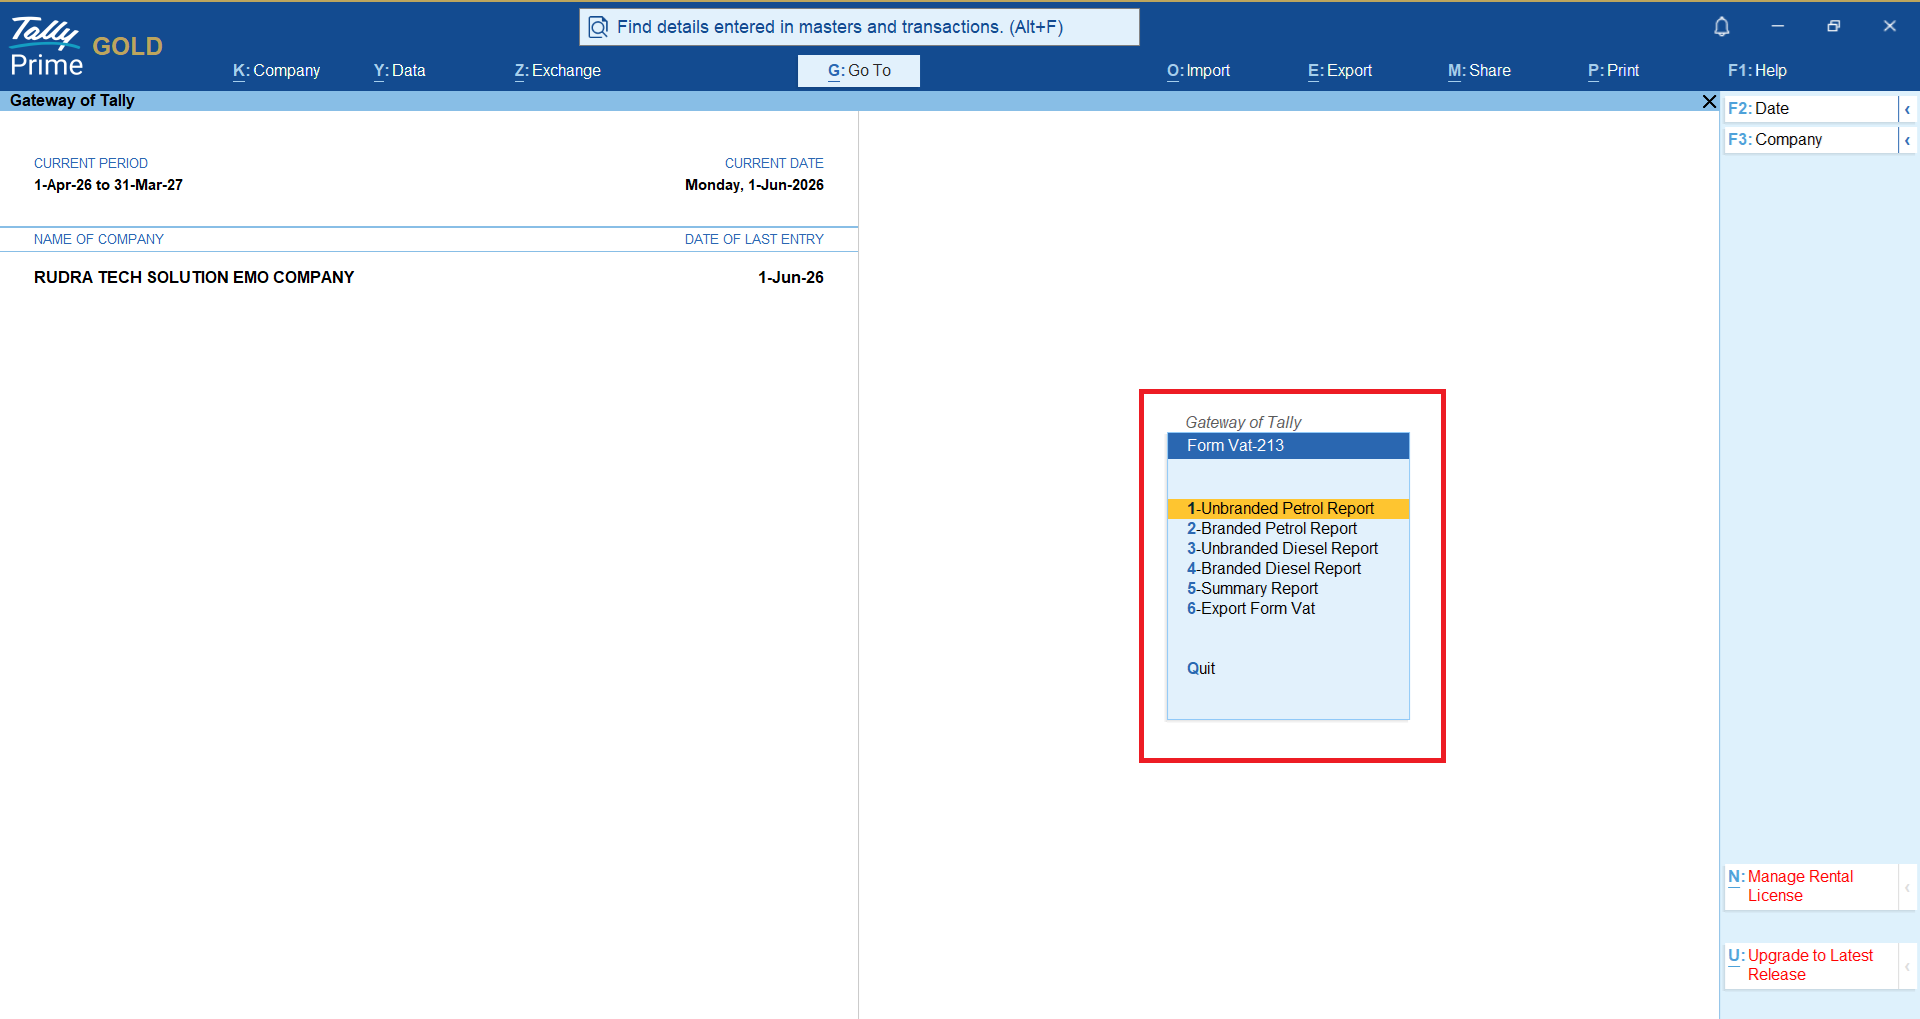Select the RUDRA TECH SOLUTION EMO COMPANY row
Image resolution: width=1920 pixels, height=1019 pixels.
pyautogui.click(x=429, y=278)
